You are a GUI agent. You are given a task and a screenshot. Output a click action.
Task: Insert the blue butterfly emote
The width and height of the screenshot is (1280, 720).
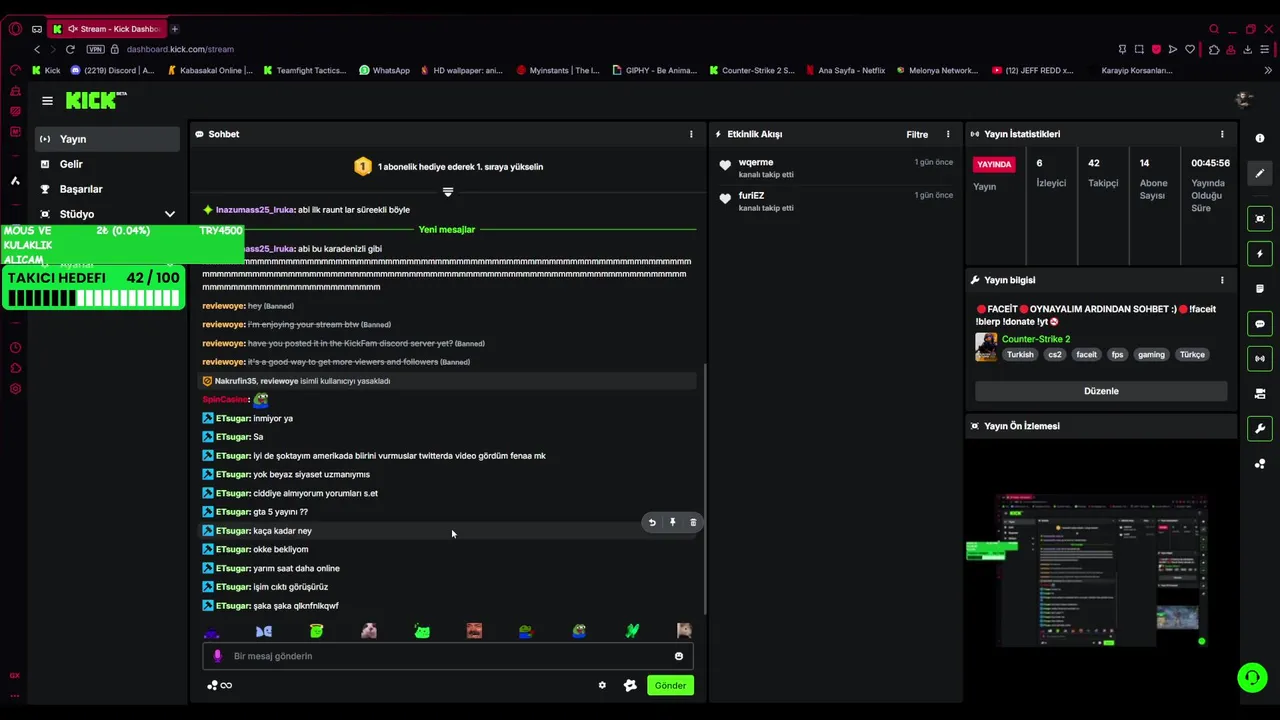264,631
